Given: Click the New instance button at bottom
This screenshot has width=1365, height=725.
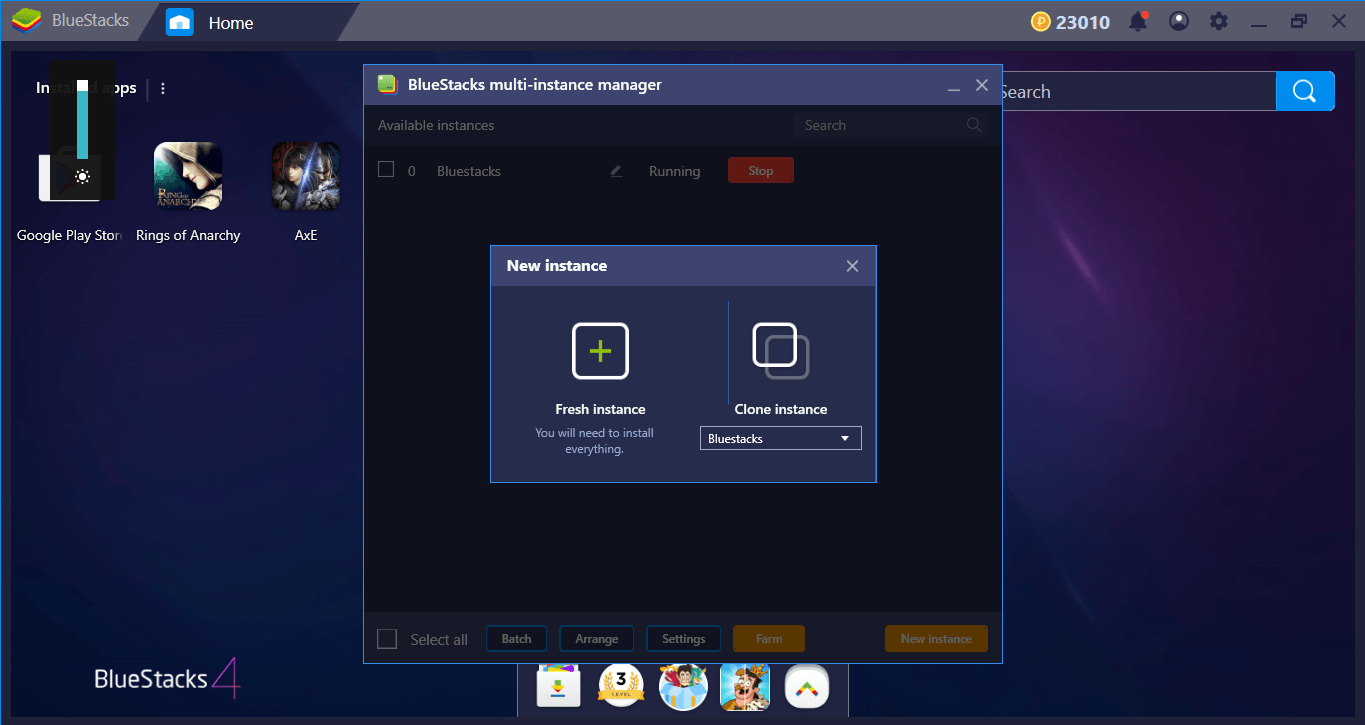Looking at the screenshot, I should (936, 639).
